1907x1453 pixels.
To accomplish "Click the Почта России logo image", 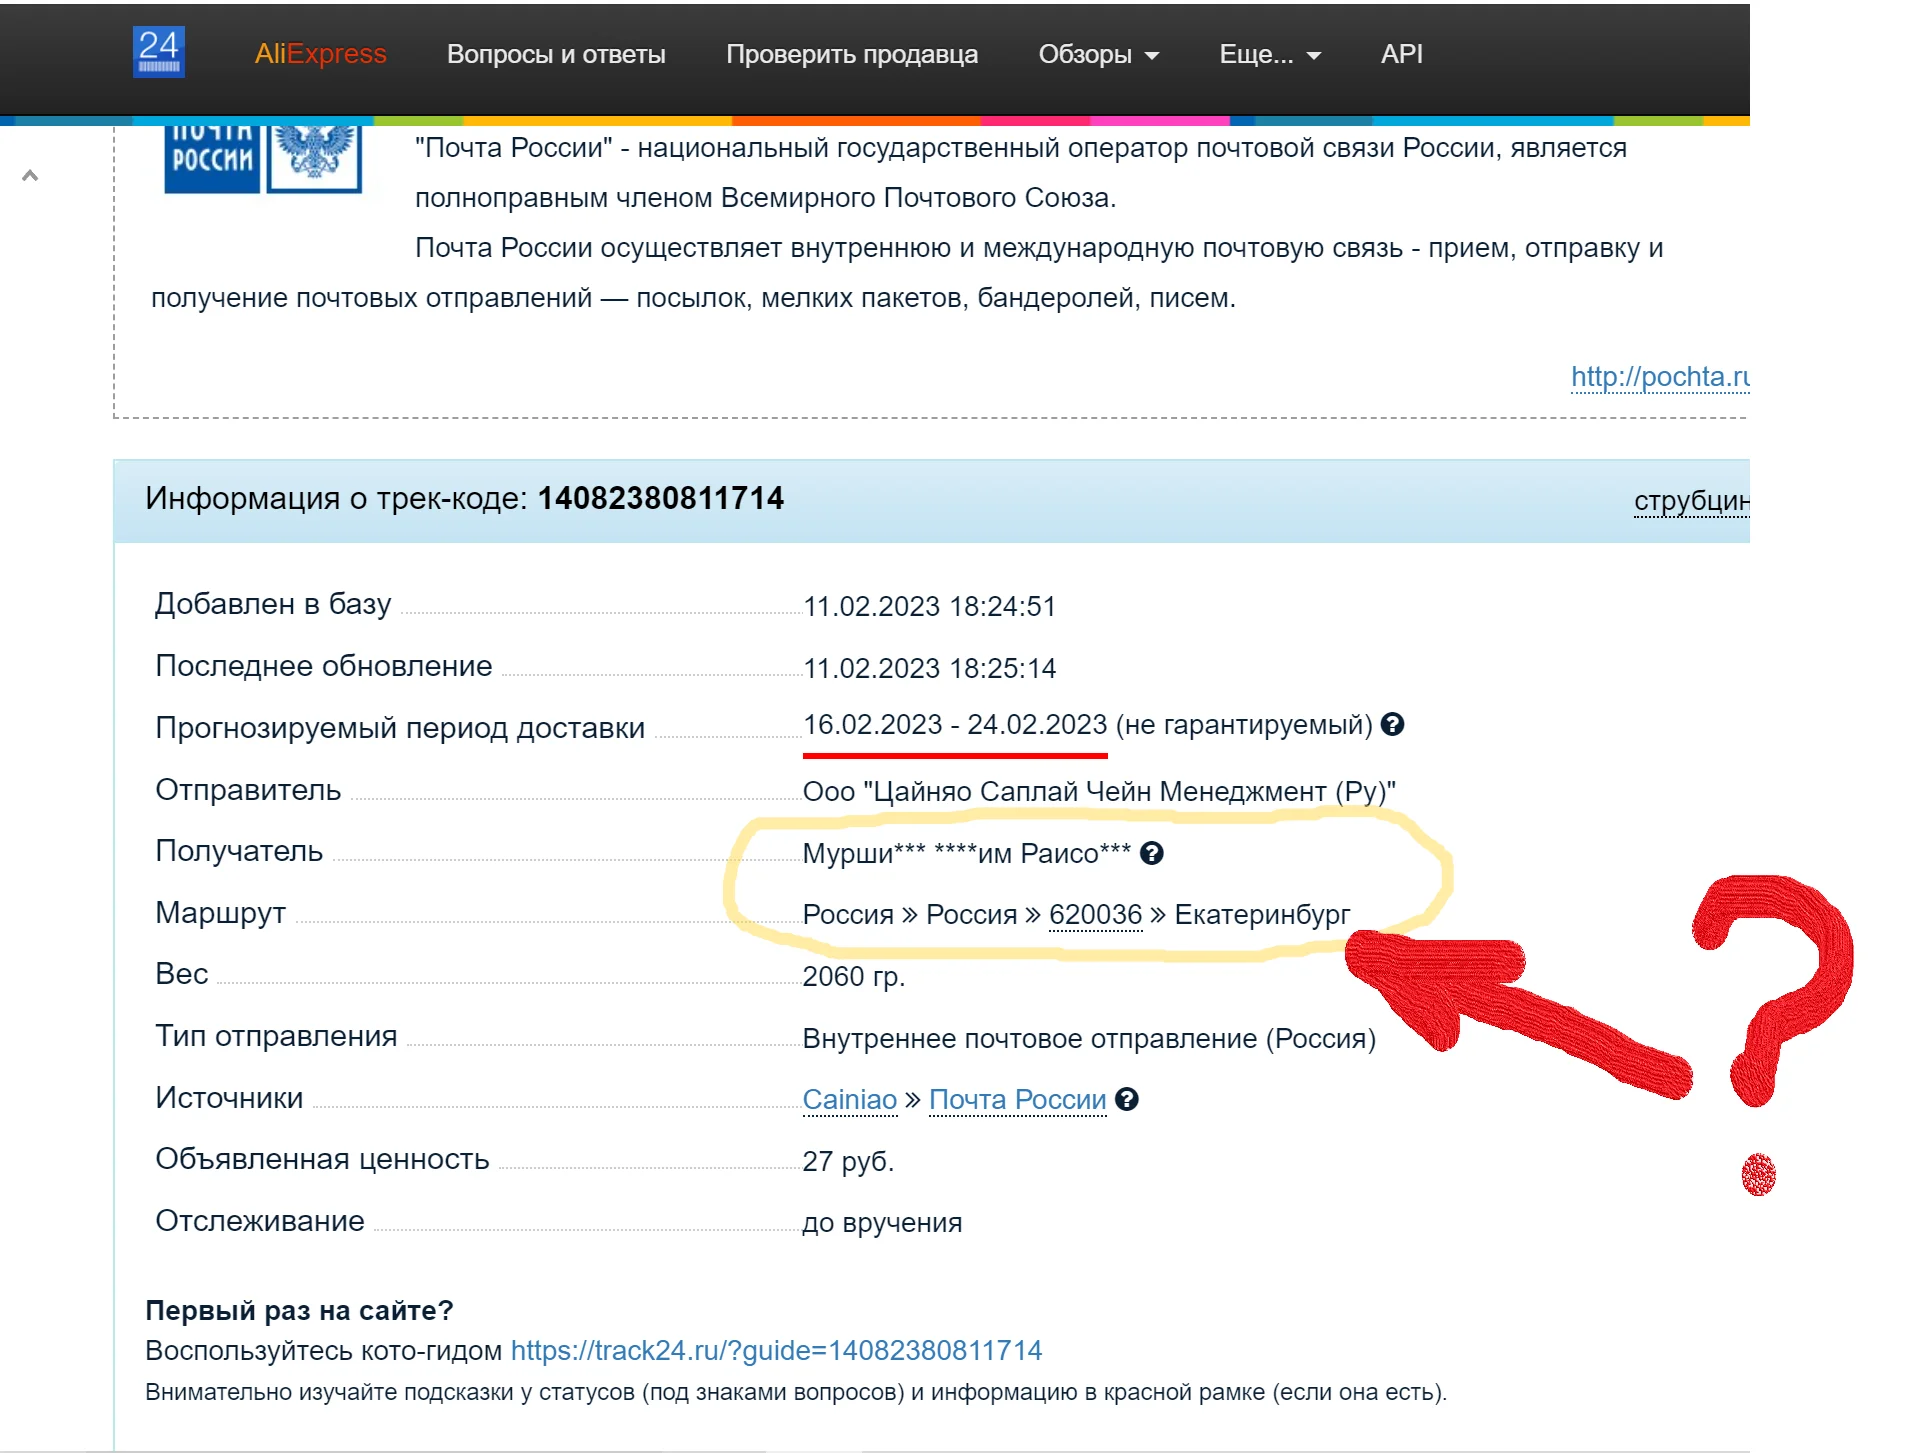I will 262,158.
